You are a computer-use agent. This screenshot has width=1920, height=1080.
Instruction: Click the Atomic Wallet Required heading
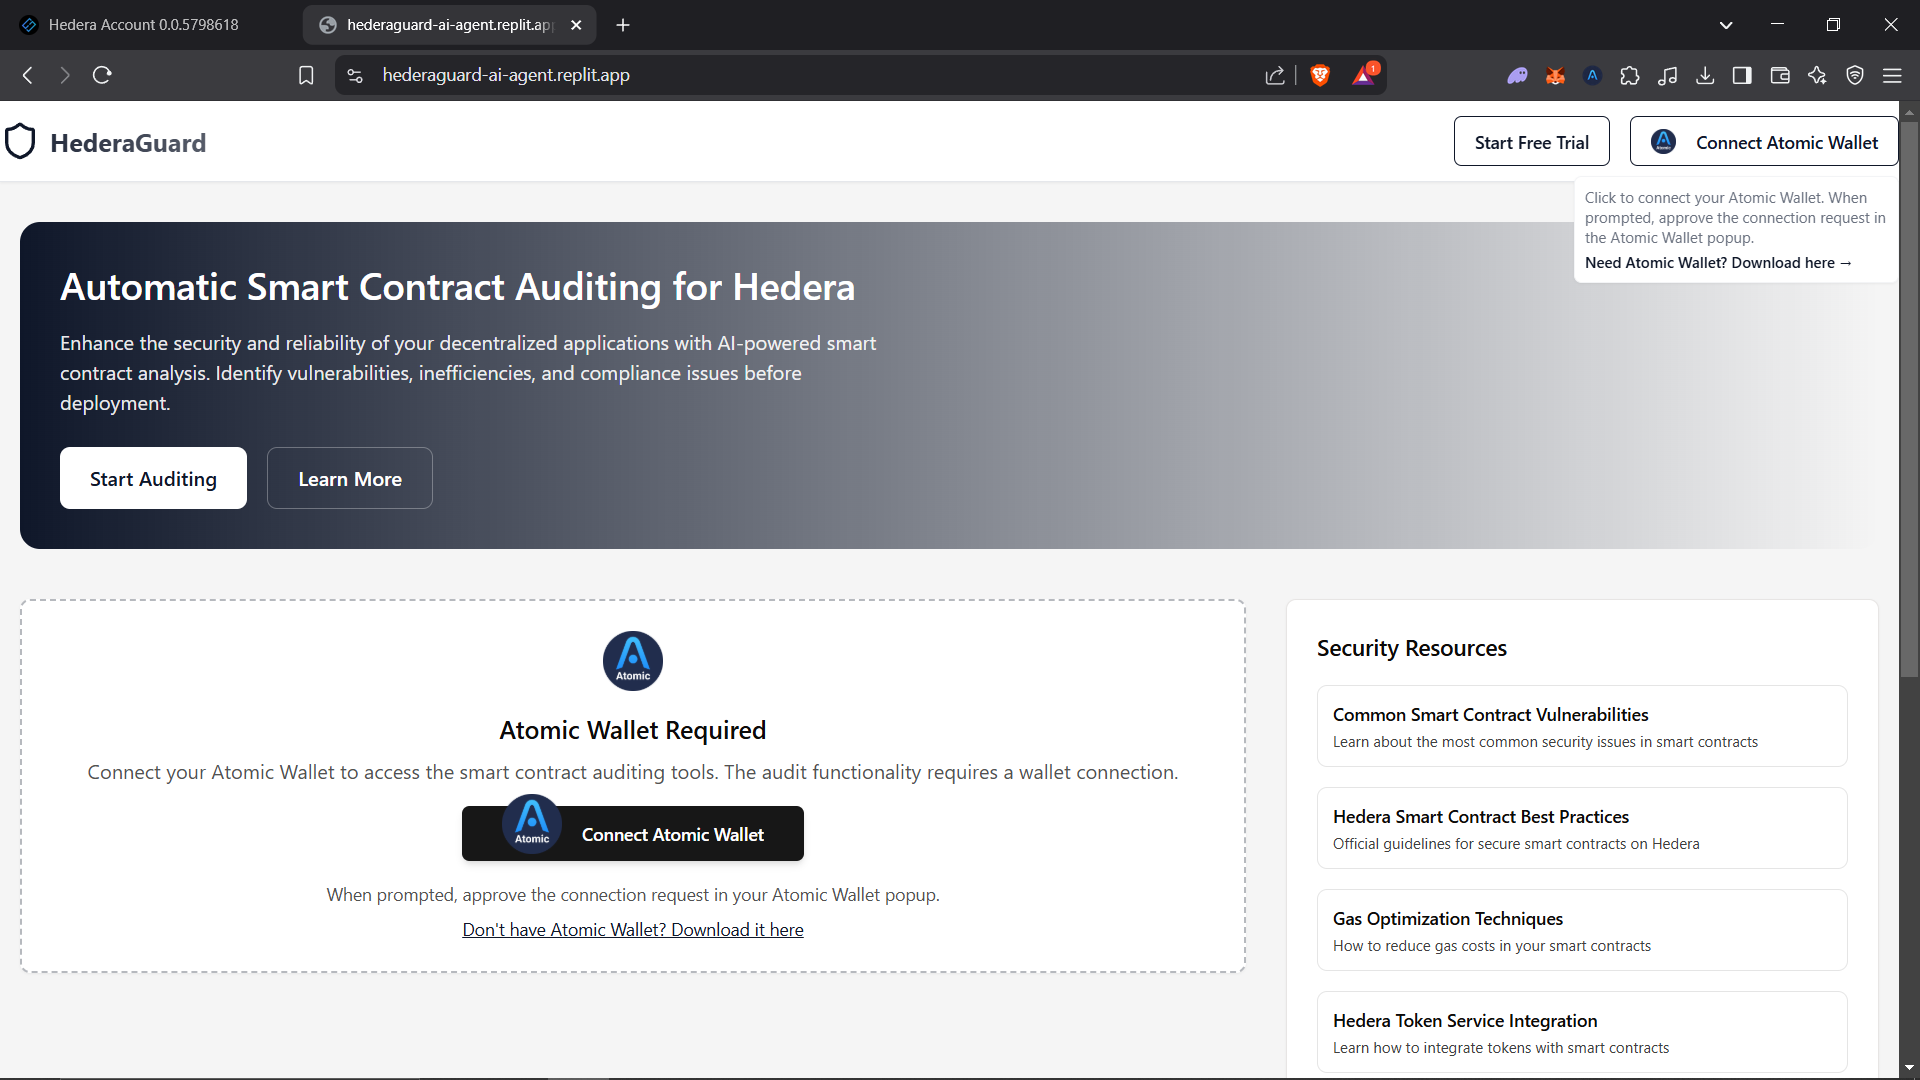pos(633,730)
